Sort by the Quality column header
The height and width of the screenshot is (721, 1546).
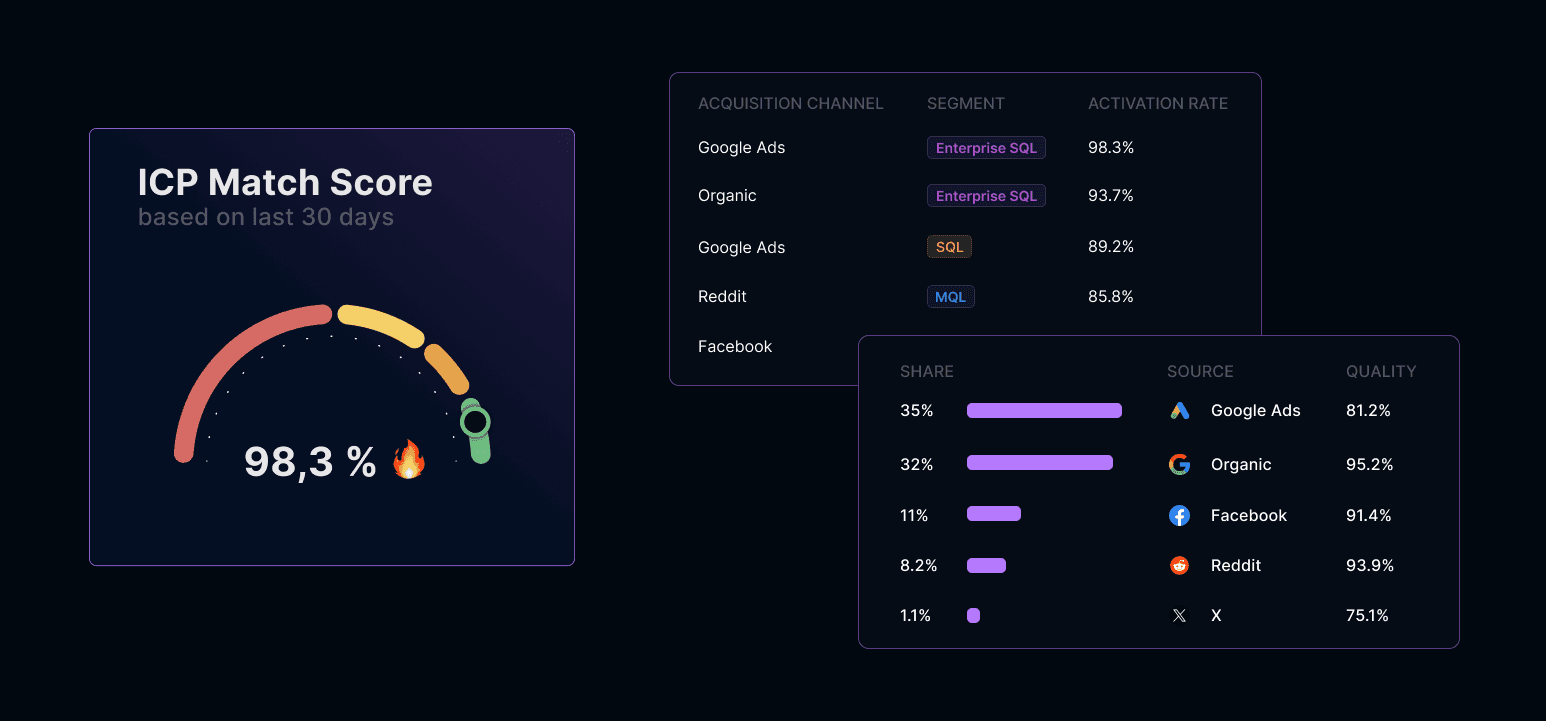tap(1381, 372)
